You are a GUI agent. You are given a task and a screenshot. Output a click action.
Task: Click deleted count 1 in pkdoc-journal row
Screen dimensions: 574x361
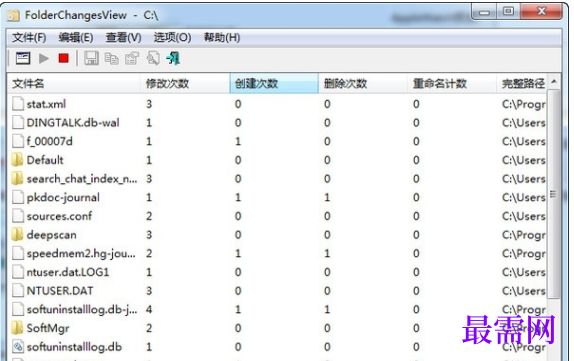point(327,197)
